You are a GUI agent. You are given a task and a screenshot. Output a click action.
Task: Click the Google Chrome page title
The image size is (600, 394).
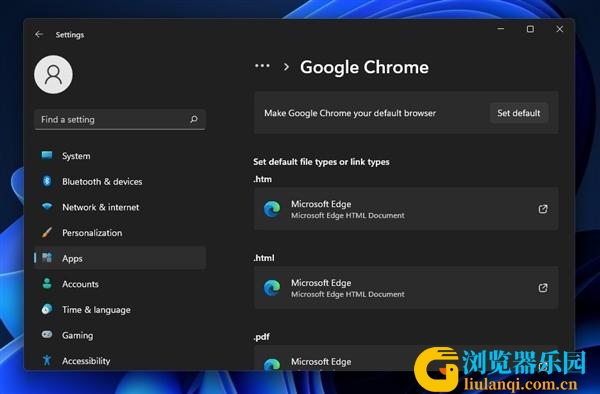(364, 67)
